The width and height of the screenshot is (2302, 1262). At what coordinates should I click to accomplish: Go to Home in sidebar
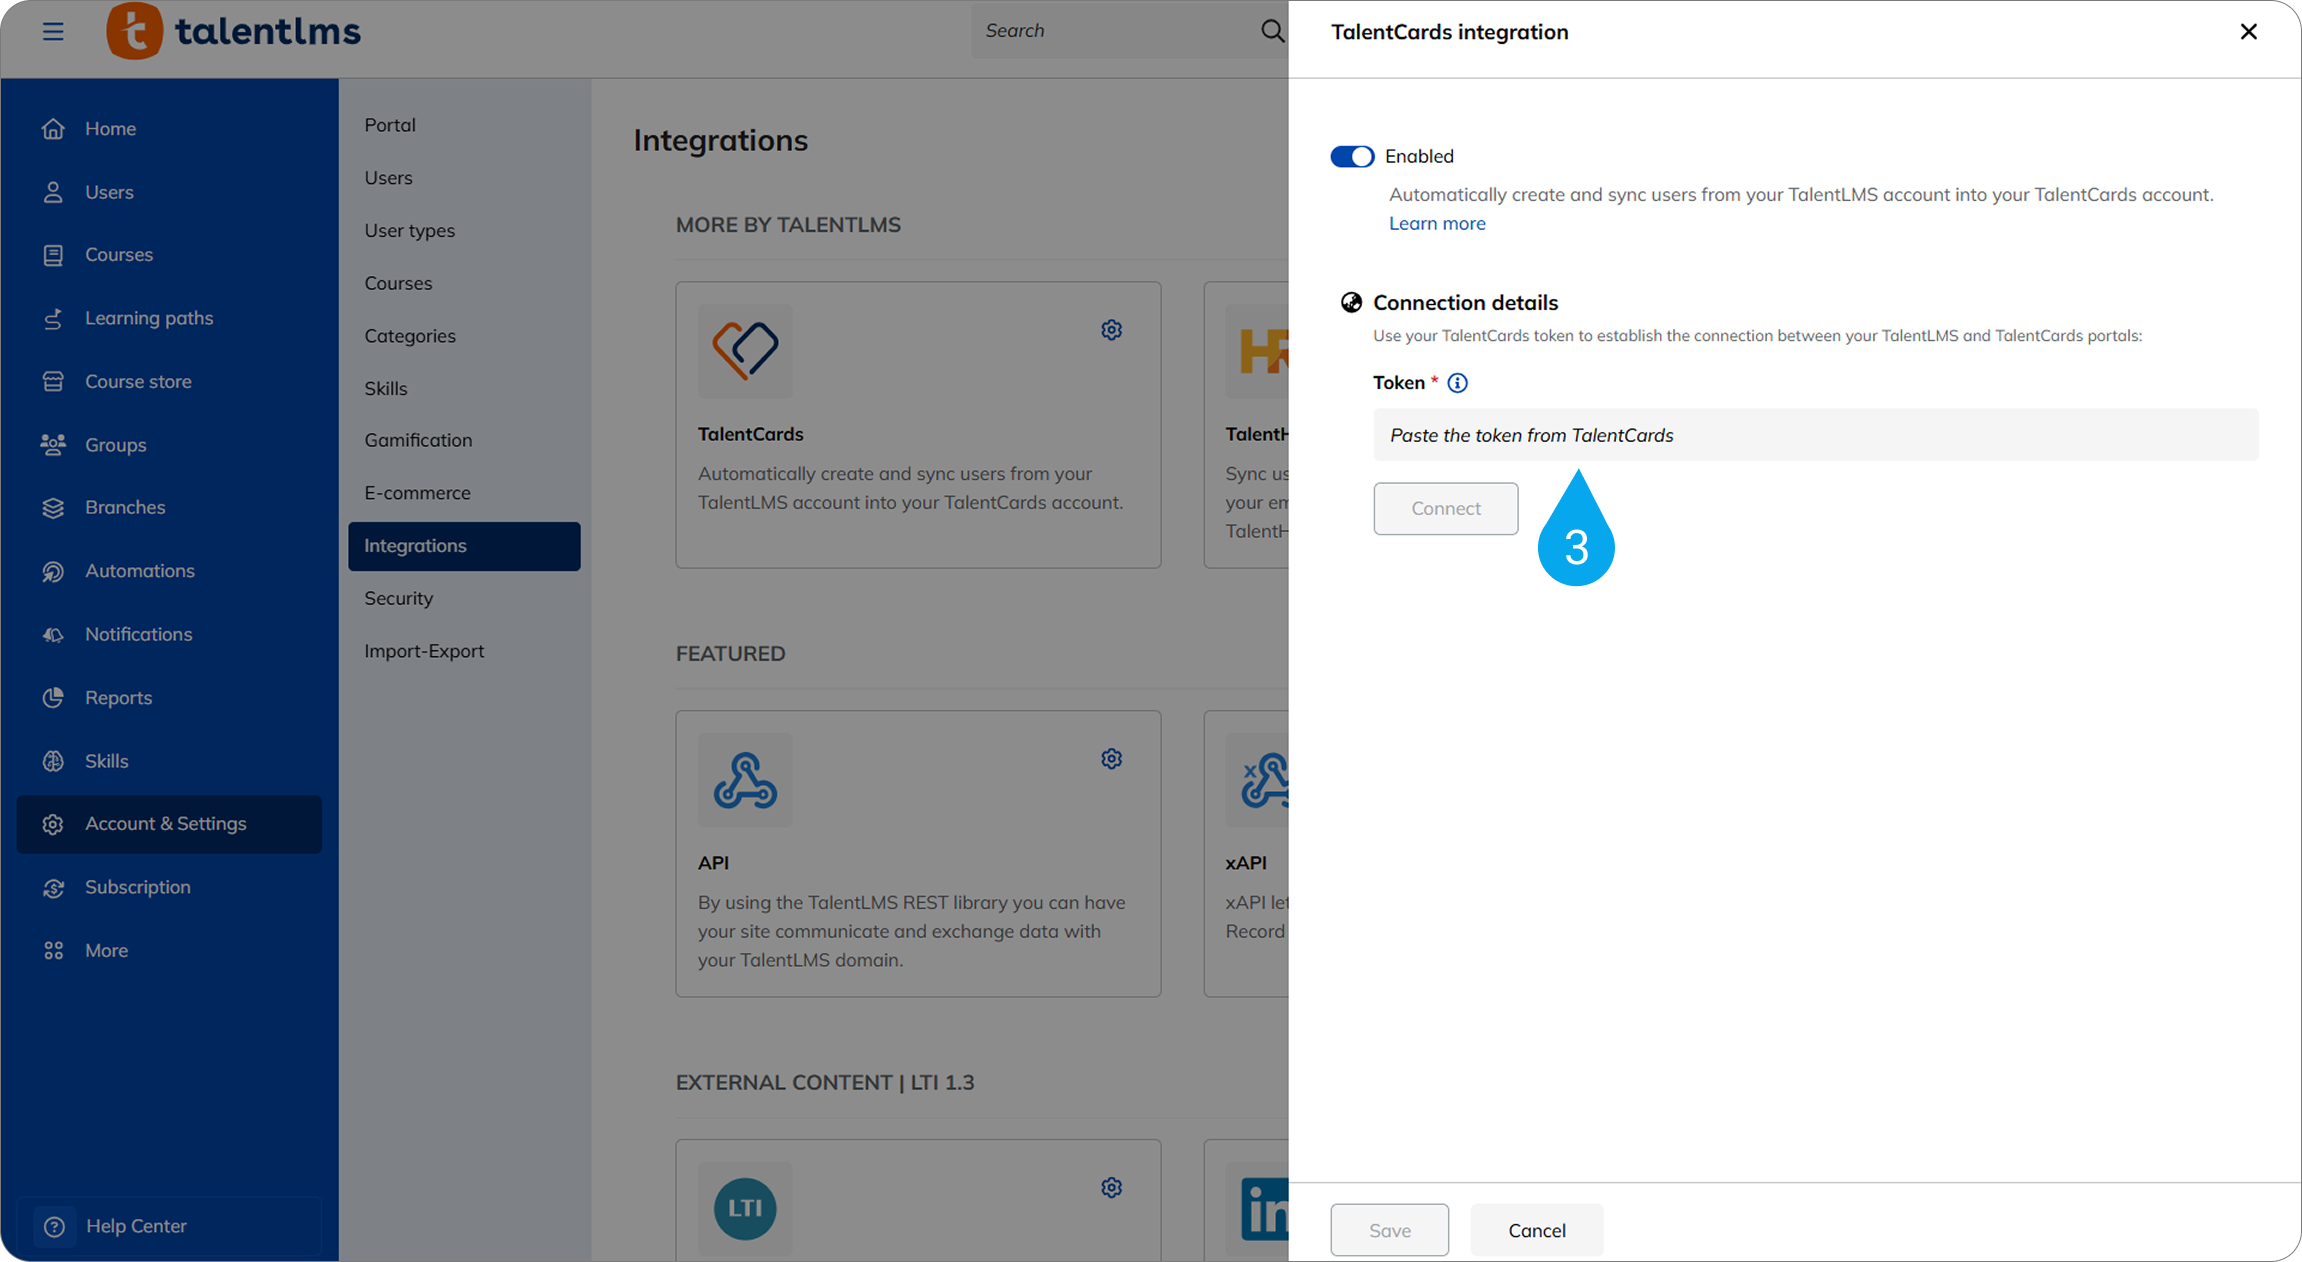(x=169, y=129)
